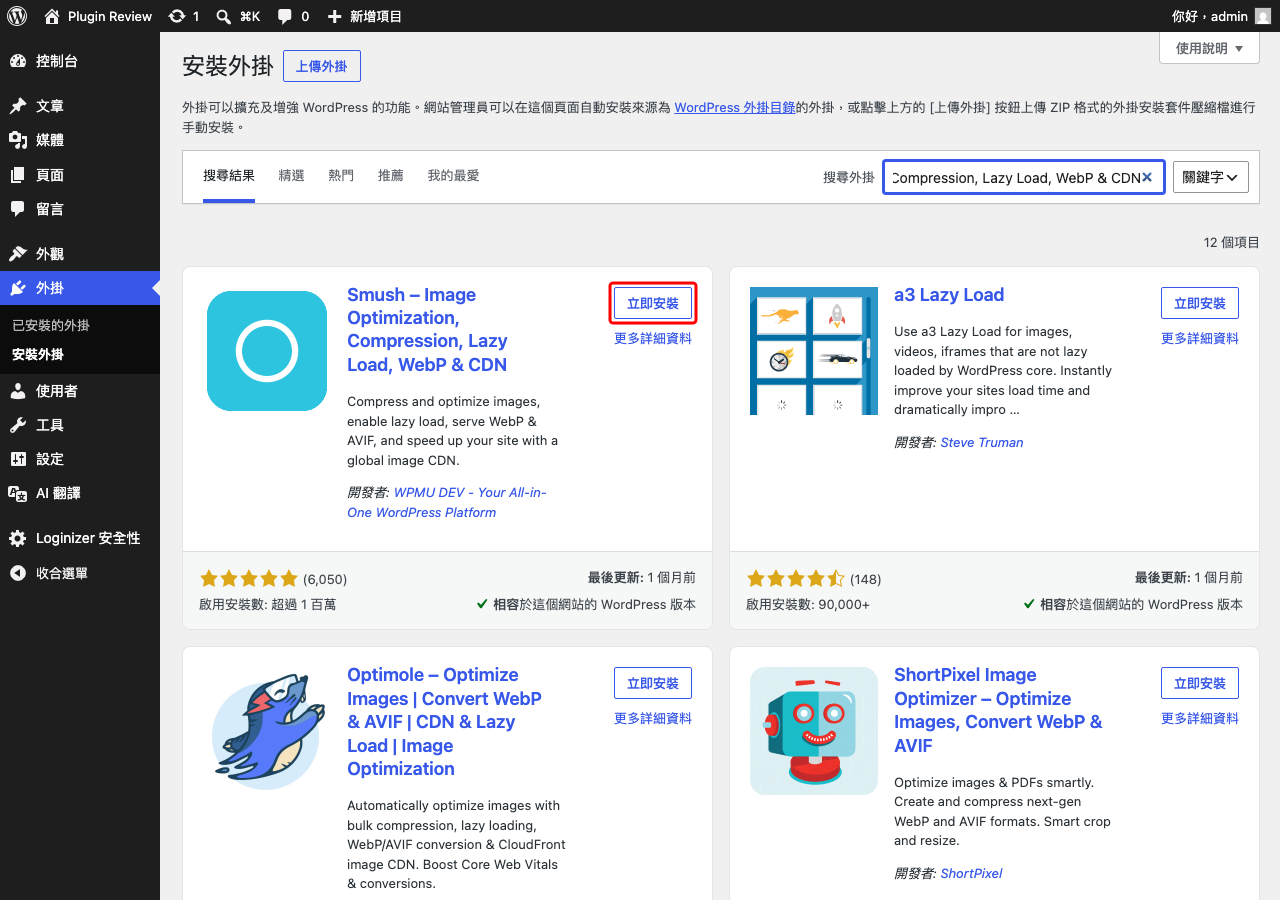Click a3 Lazy Load 啟用安裝數: 90,000+ text
The width and height of the screenshot is (1280, 900).
(808, 604)
